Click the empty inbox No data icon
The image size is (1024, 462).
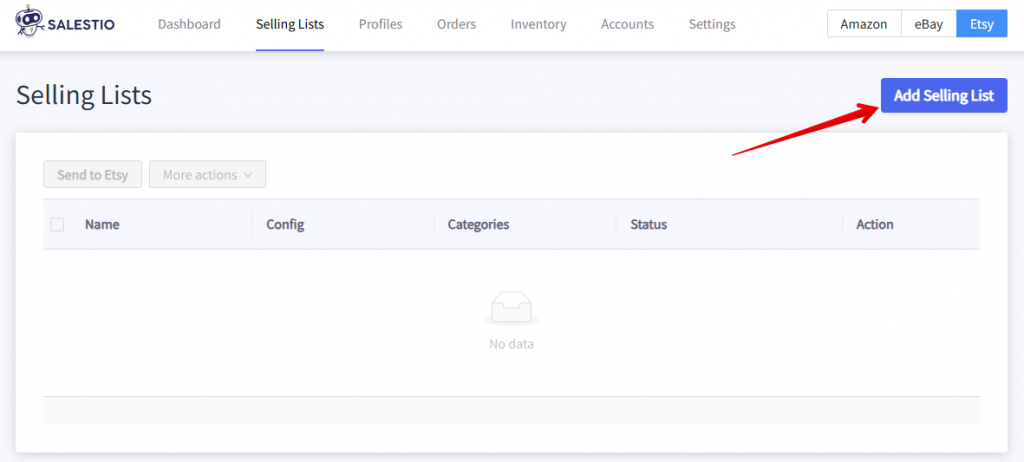pos(511,307)
